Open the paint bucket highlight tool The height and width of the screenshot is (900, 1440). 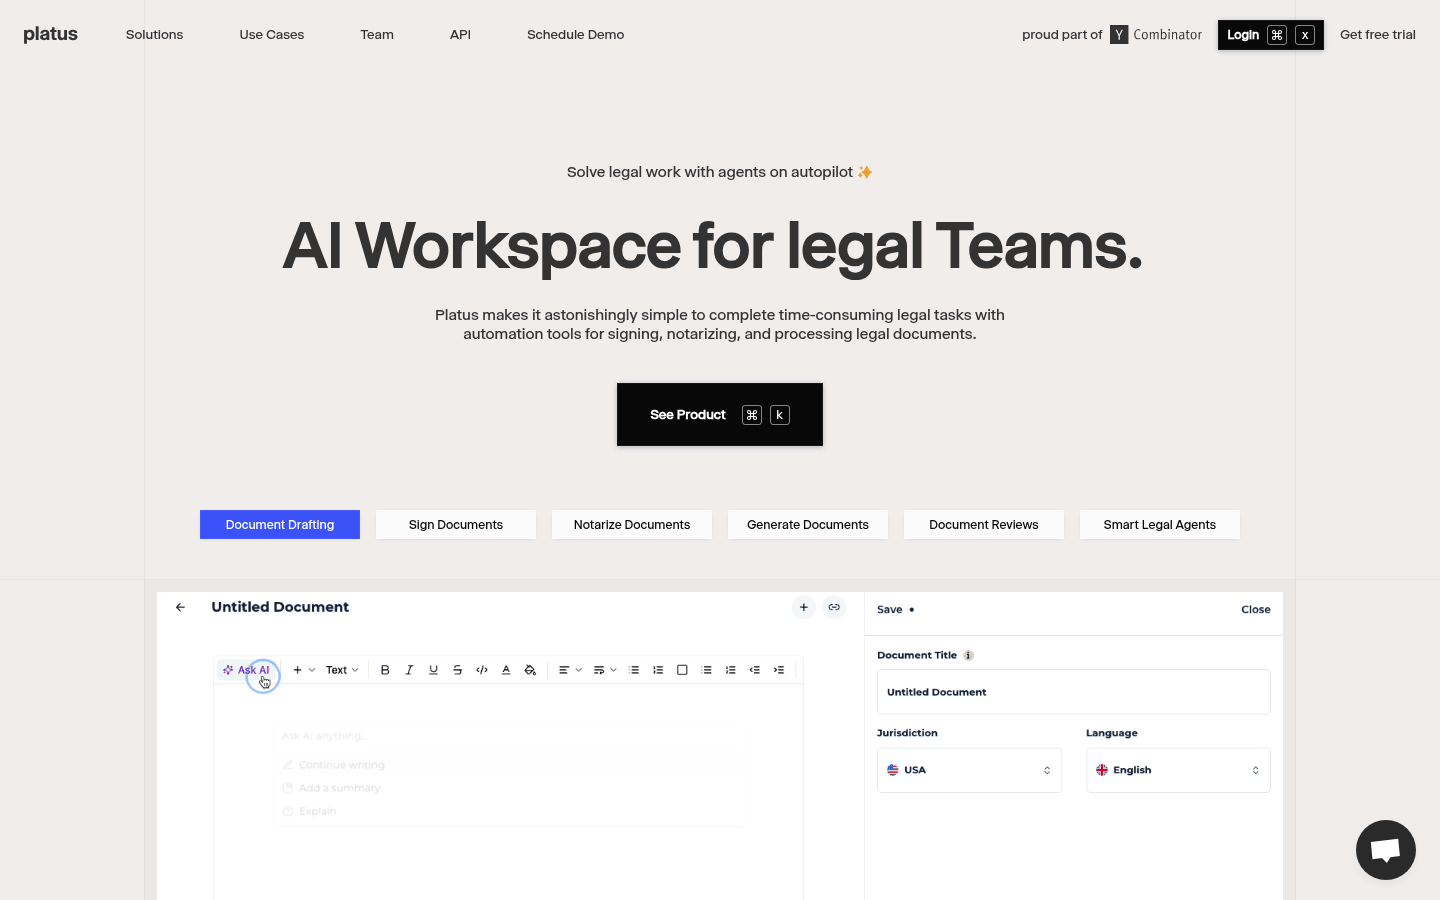click(530, 670)
